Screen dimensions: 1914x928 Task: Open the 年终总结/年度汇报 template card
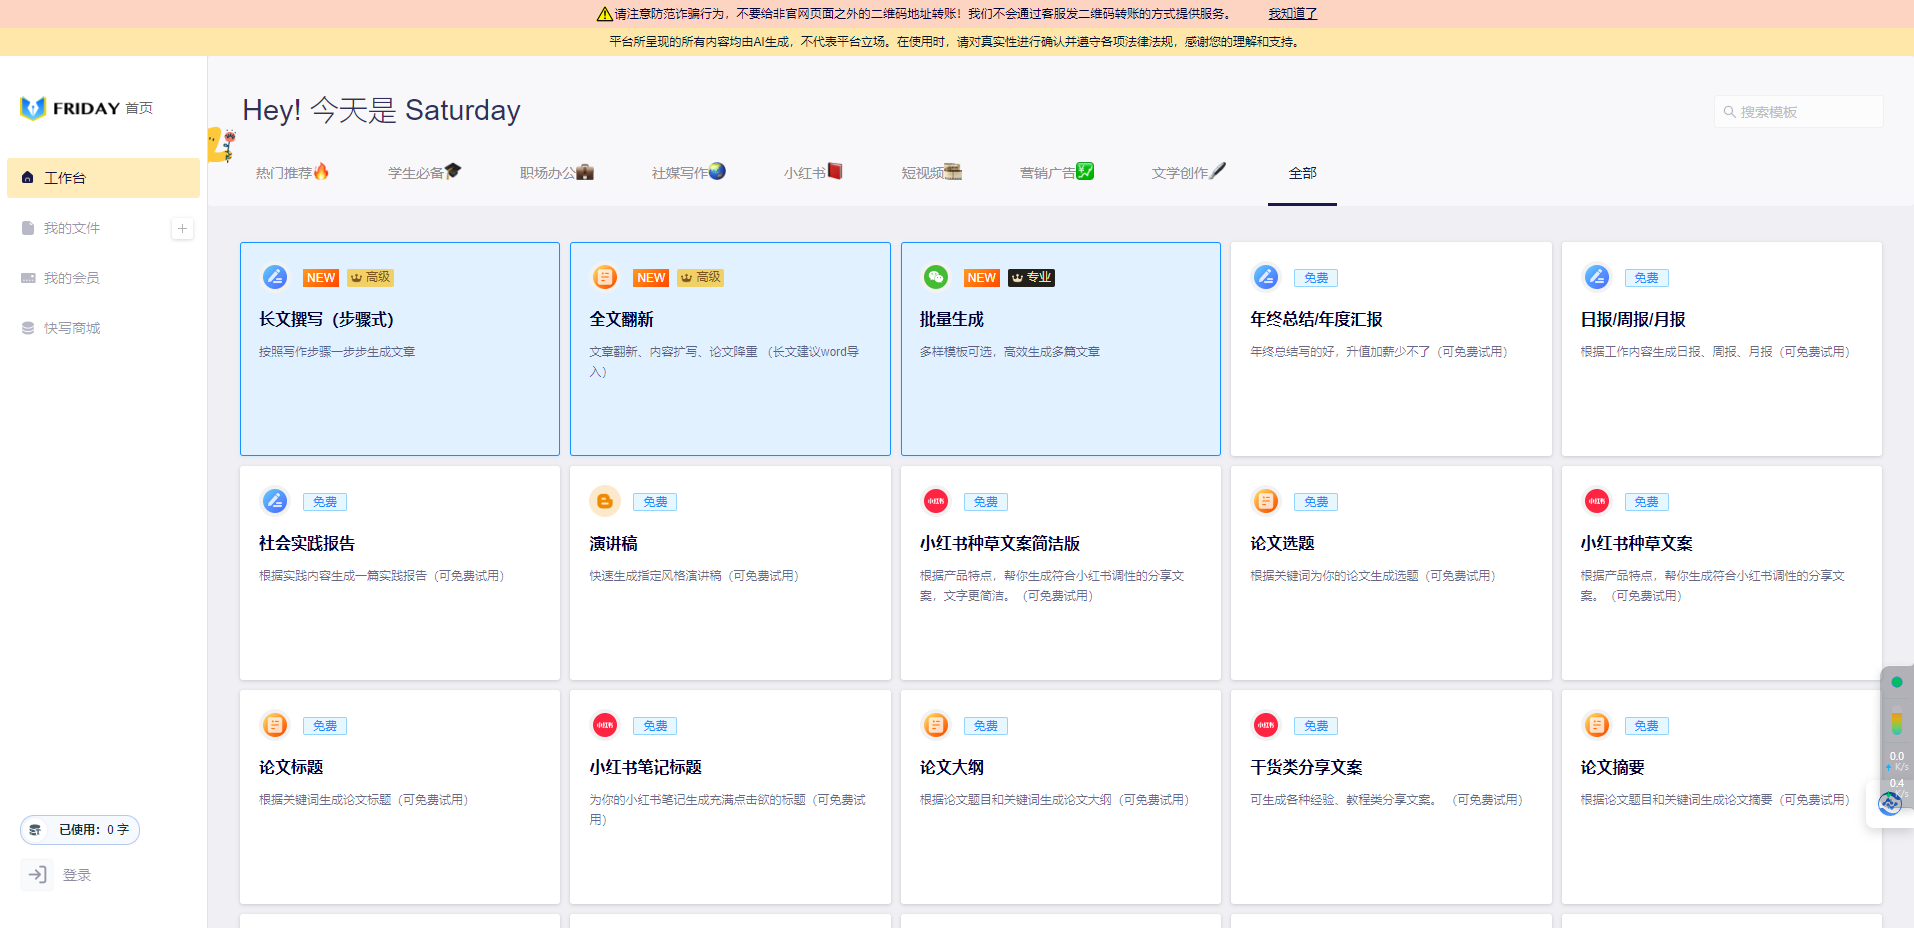1390,349
